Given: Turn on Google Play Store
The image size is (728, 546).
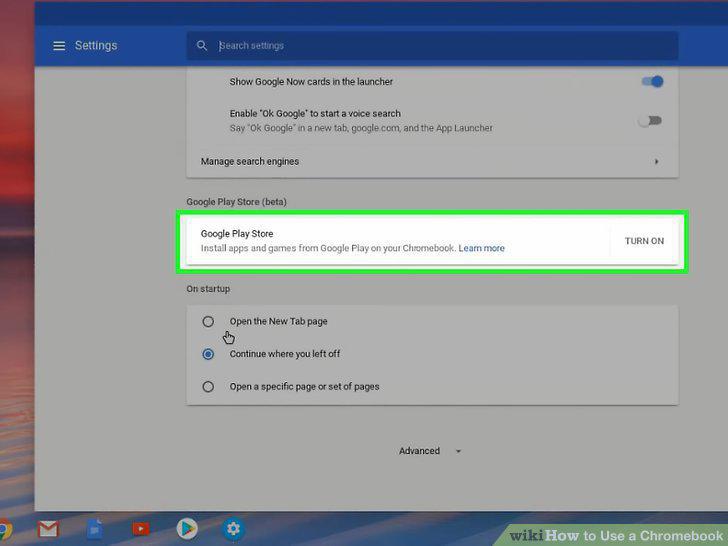Looking at the screenshot, I should pos(644,241).
